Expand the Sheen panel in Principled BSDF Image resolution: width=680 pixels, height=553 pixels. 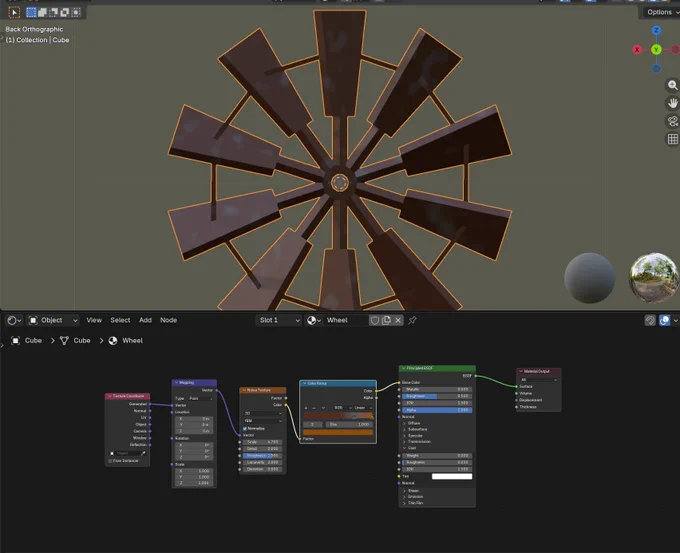tap(405, 491)
